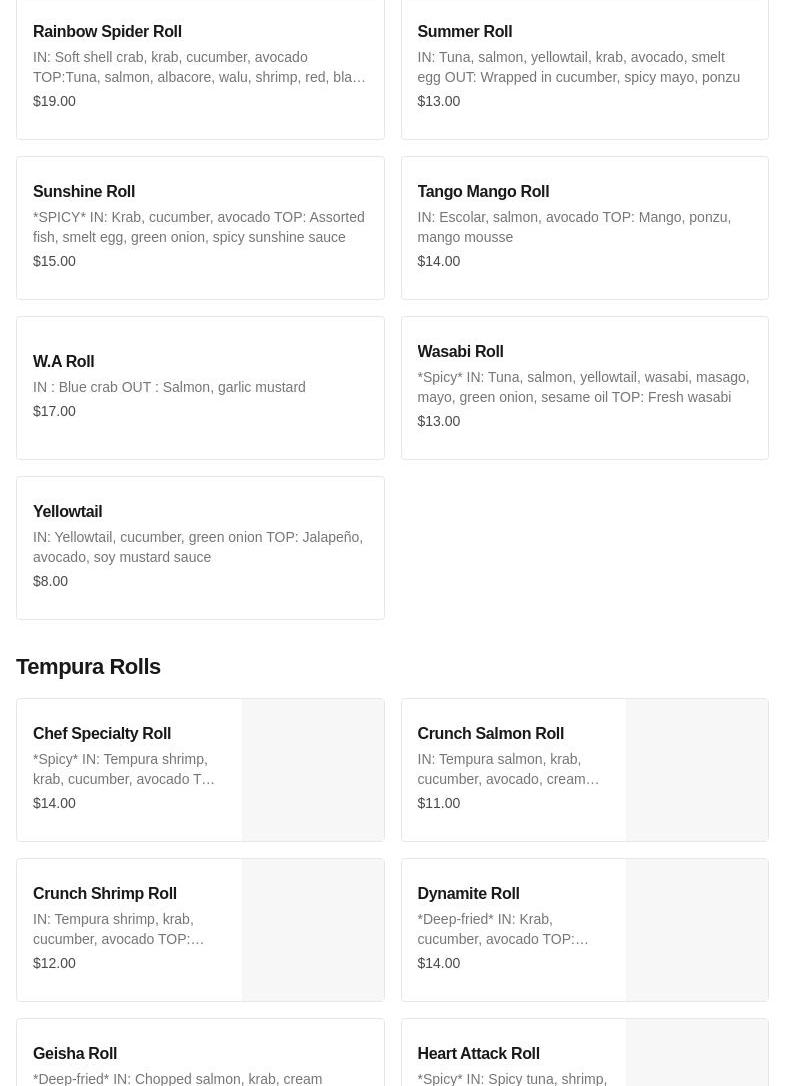Image resolution: width=785 pixels, height=1086 pixels.
Task: Click the Wasabi Roll title
Action: [x=460, y=352]
